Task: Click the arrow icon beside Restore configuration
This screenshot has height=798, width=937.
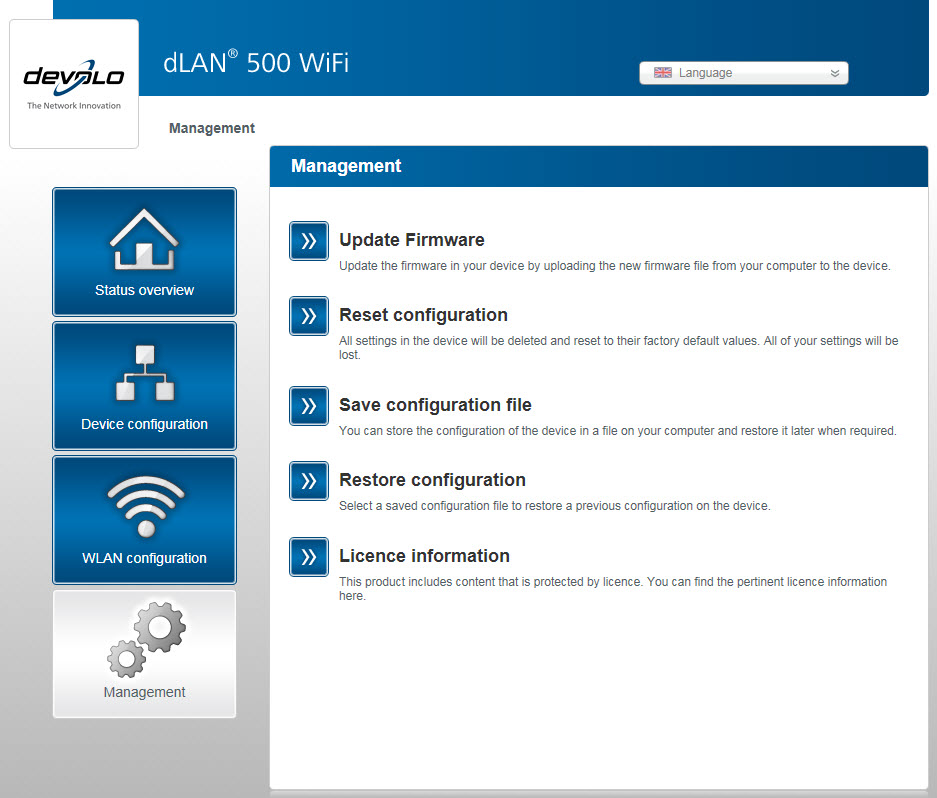Action: click(x=309, y=481)
